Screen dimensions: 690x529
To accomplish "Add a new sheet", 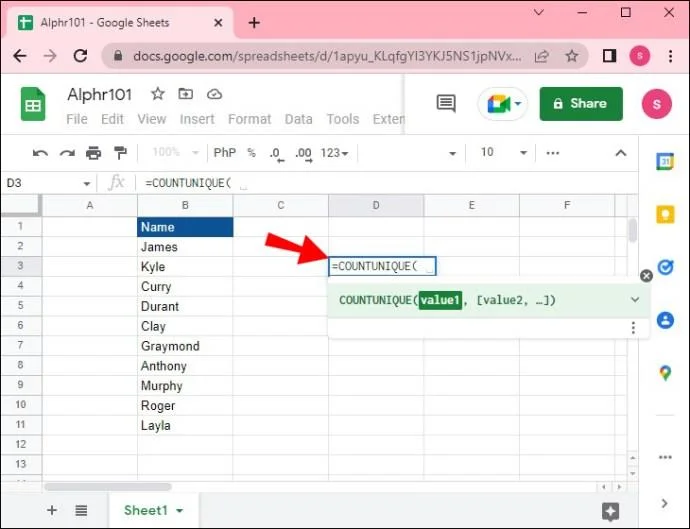I will (x=52, y=510).
